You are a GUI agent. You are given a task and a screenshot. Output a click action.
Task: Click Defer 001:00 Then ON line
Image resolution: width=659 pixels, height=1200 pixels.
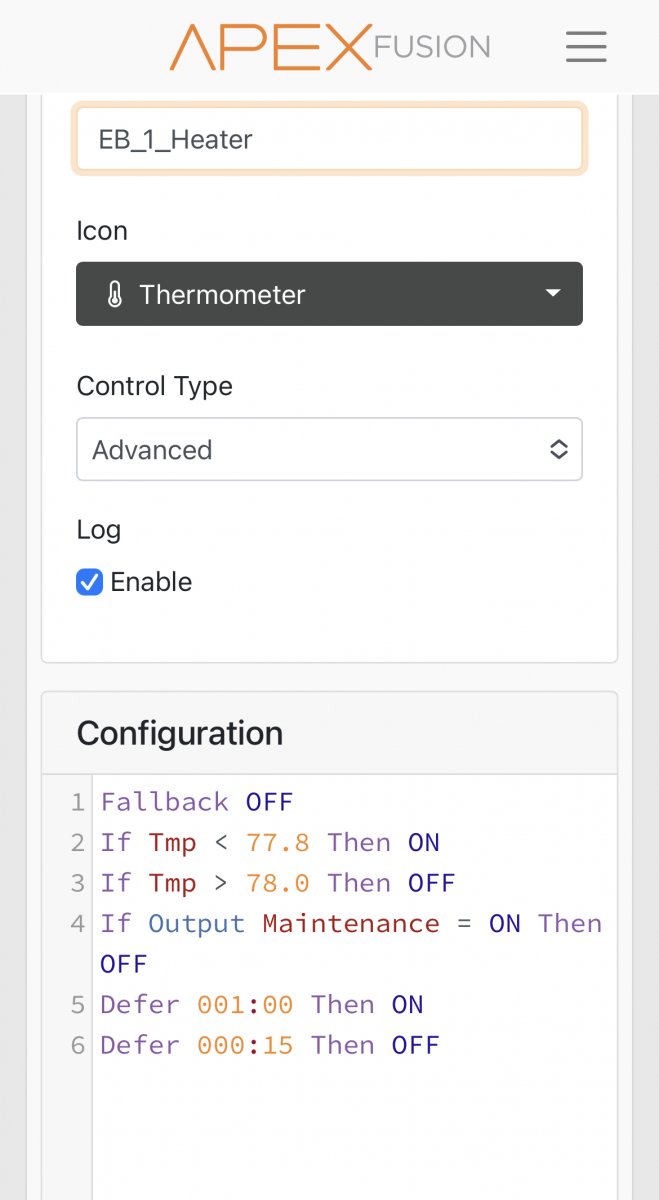(262, 1004)
